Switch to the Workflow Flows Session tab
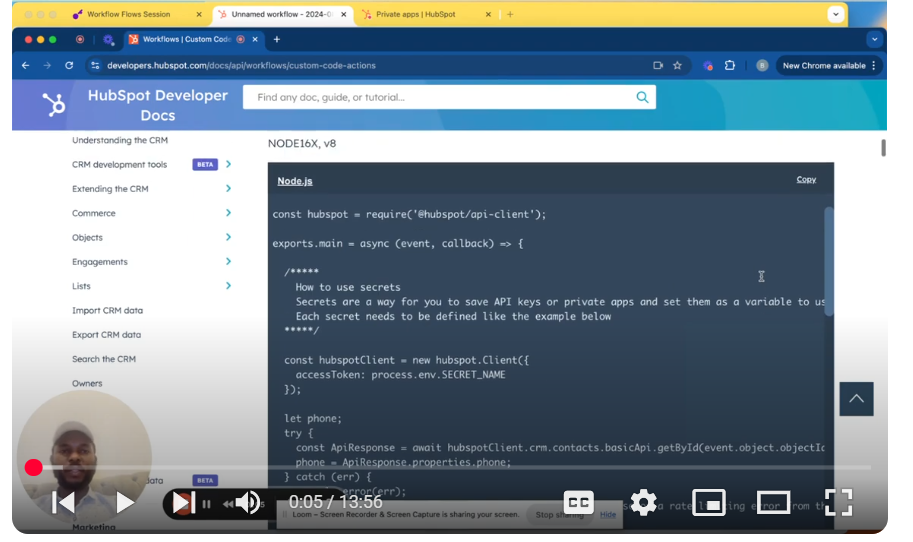This screenshot has width=913, height=542. click(128, 15)
